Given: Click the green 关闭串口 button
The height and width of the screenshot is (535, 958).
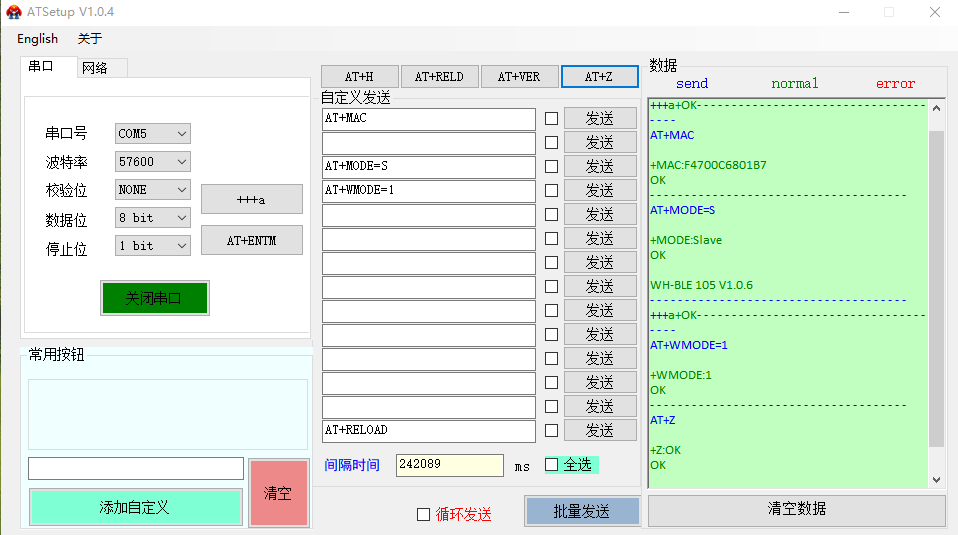Looking at the screenshot, I should (x=154, y=298).
